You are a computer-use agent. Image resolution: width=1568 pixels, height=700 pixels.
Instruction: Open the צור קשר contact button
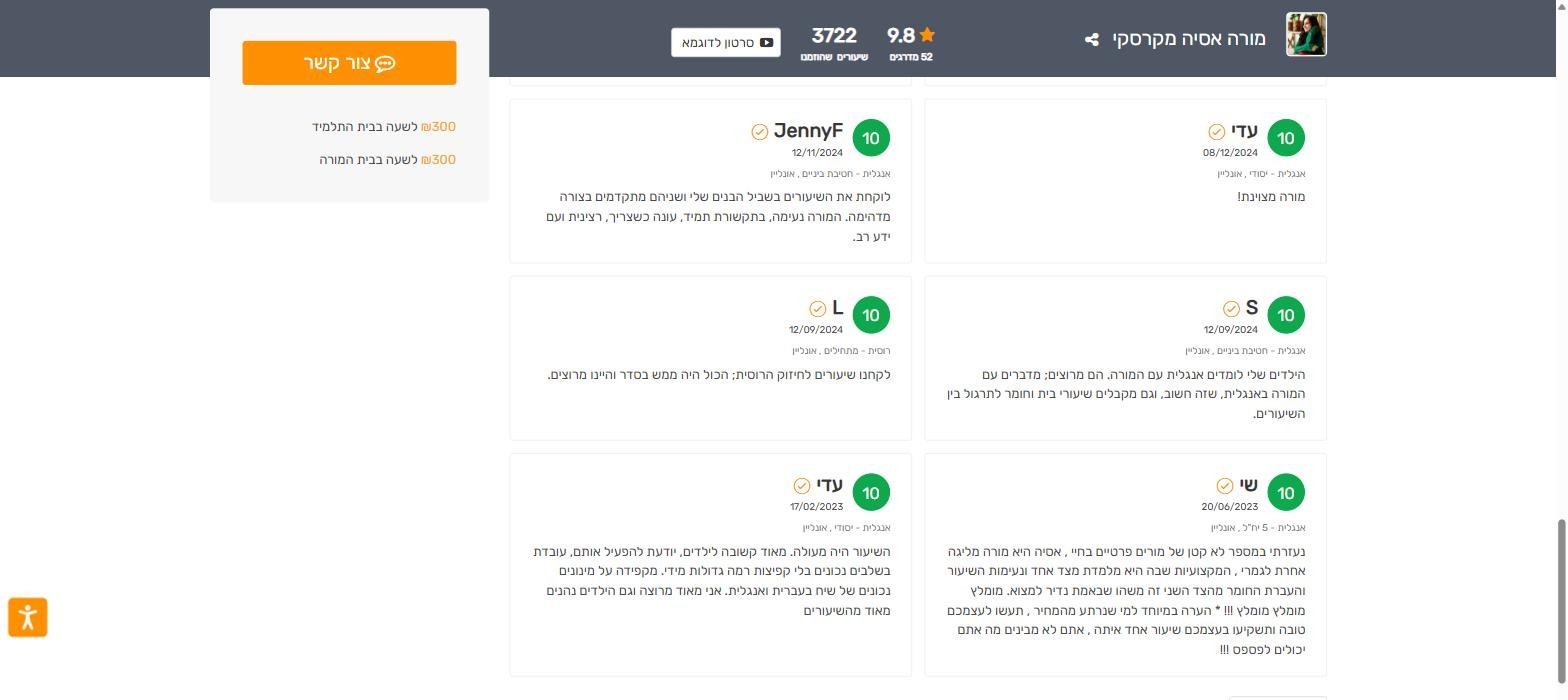(x=349, y=63)
